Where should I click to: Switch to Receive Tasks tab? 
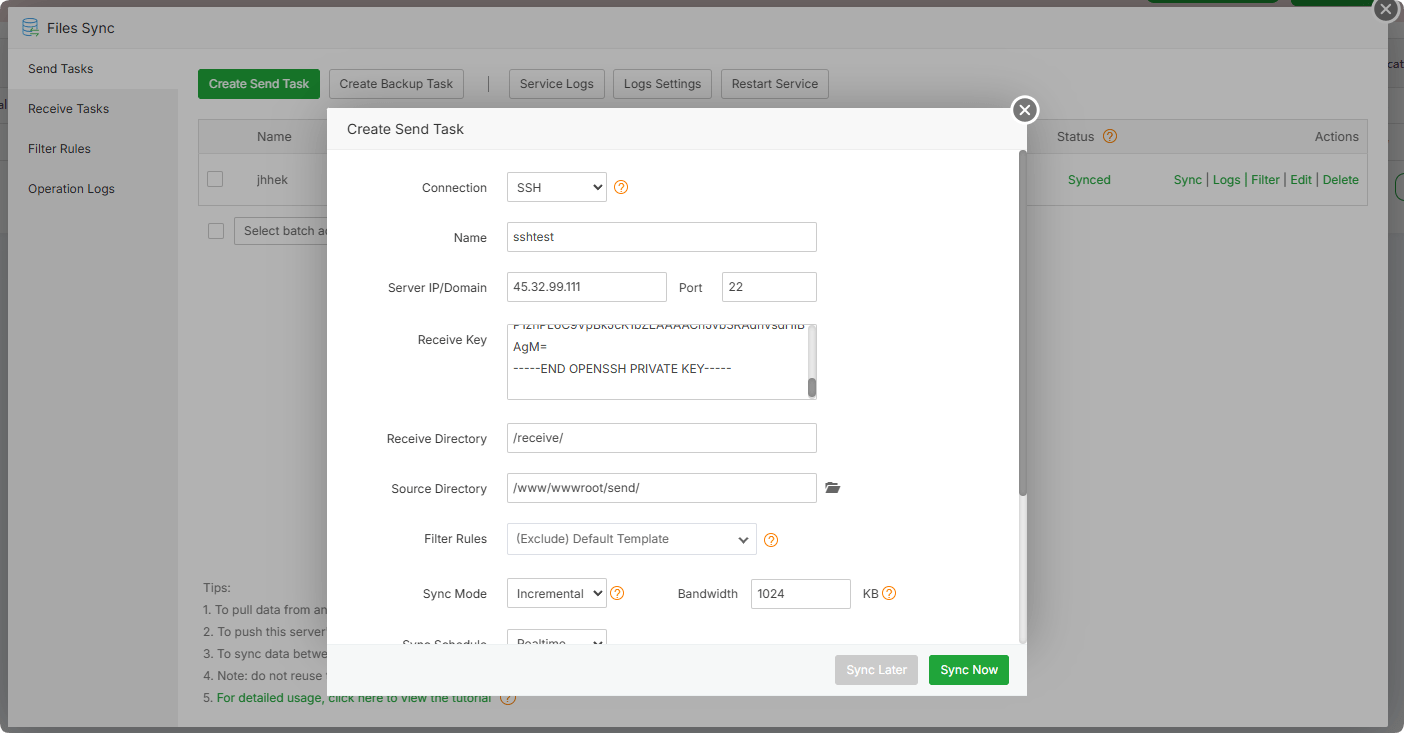point(69,109)
